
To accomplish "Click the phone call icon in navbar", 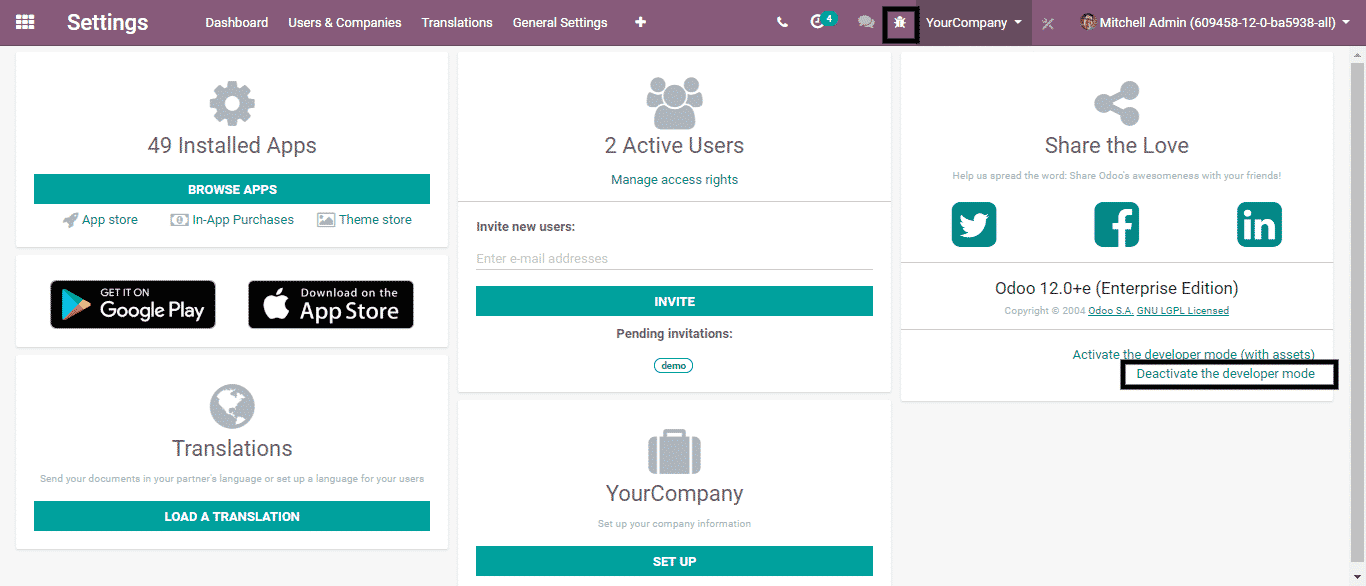I will point(782,22).
